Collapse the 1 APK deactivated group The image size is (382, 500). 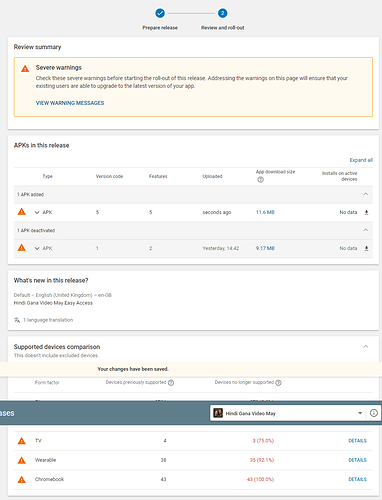366,230
